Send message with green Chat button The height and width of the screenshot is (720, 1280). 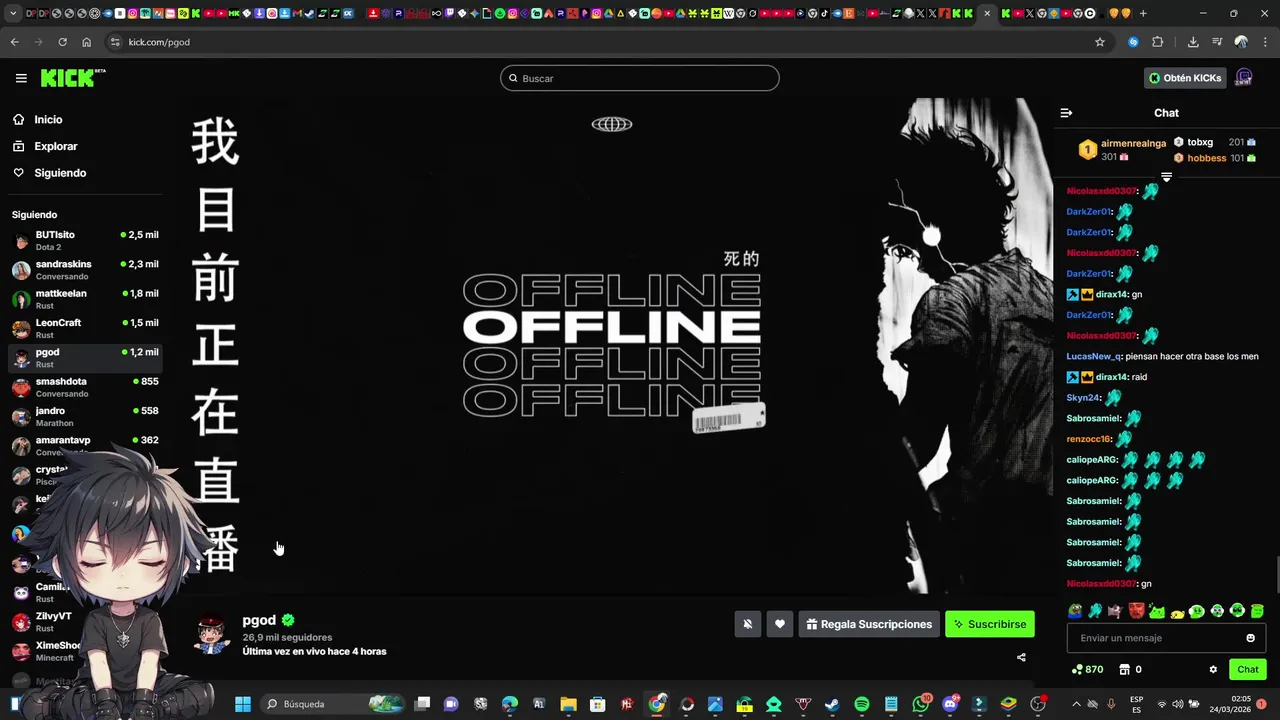coord(1248,669)
